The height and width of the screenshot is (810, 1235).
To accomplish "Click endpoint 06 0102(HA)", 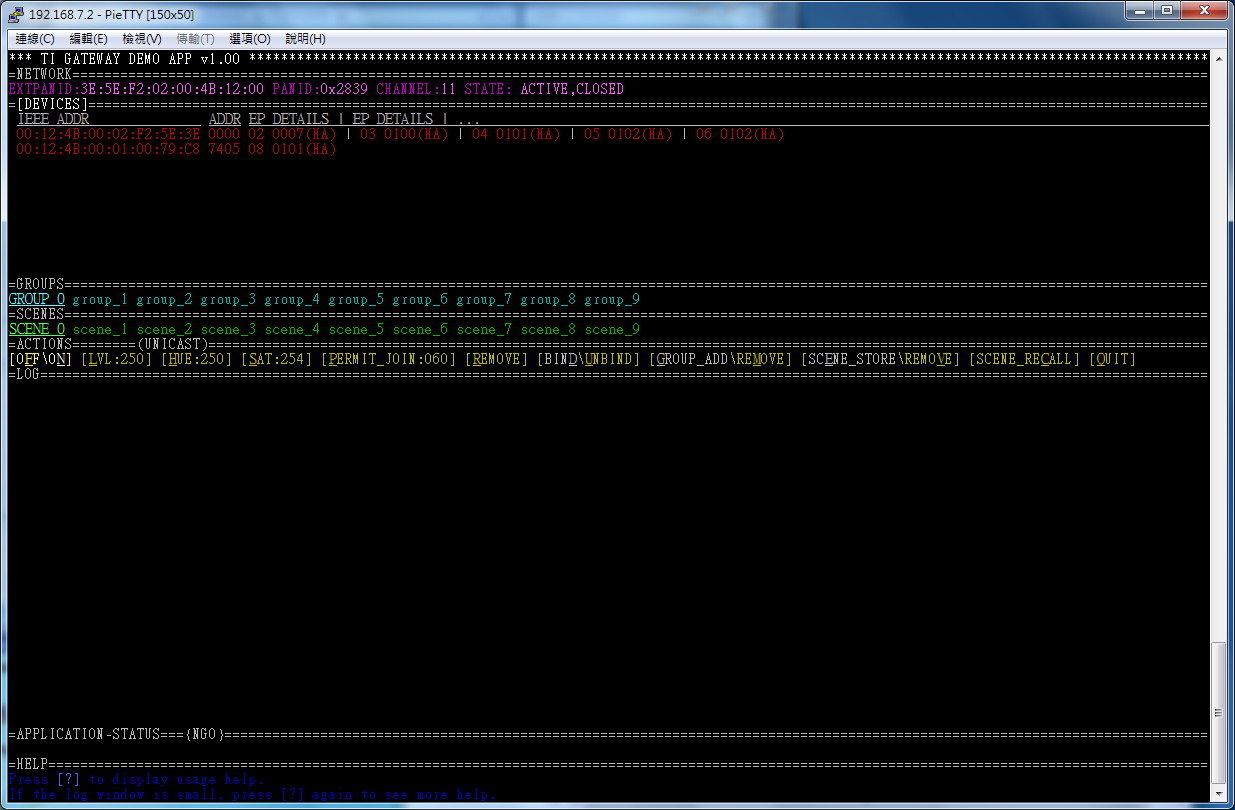I will (x=740, y=134).
